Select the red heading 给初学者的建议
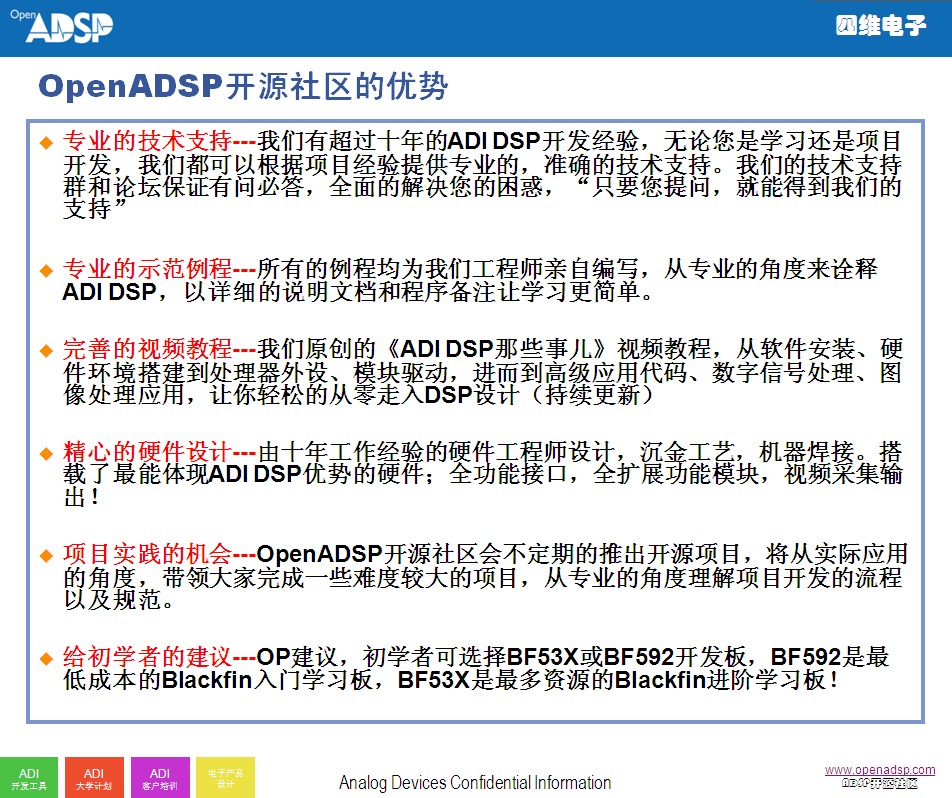952x798 pixels. (148, 656)
